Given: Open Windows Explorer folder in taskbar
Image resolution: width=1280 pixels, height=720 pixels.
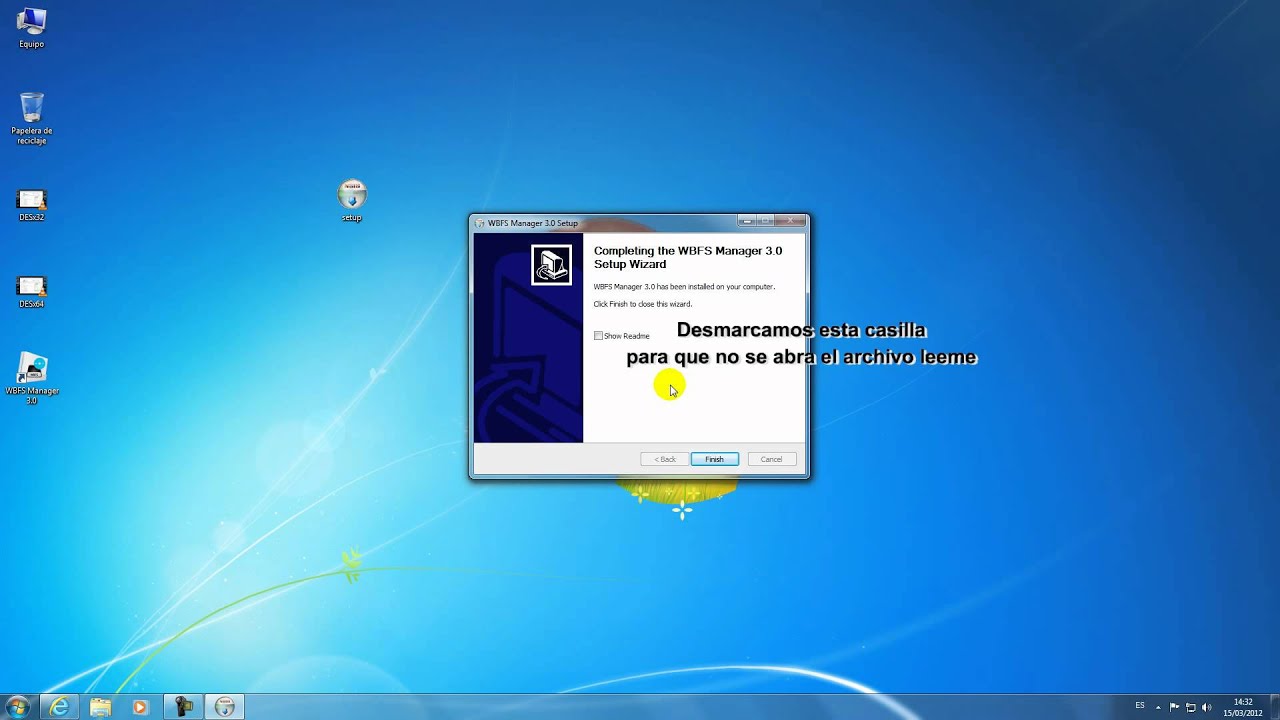Looking at the screenshot, I should tap(101, 707).
